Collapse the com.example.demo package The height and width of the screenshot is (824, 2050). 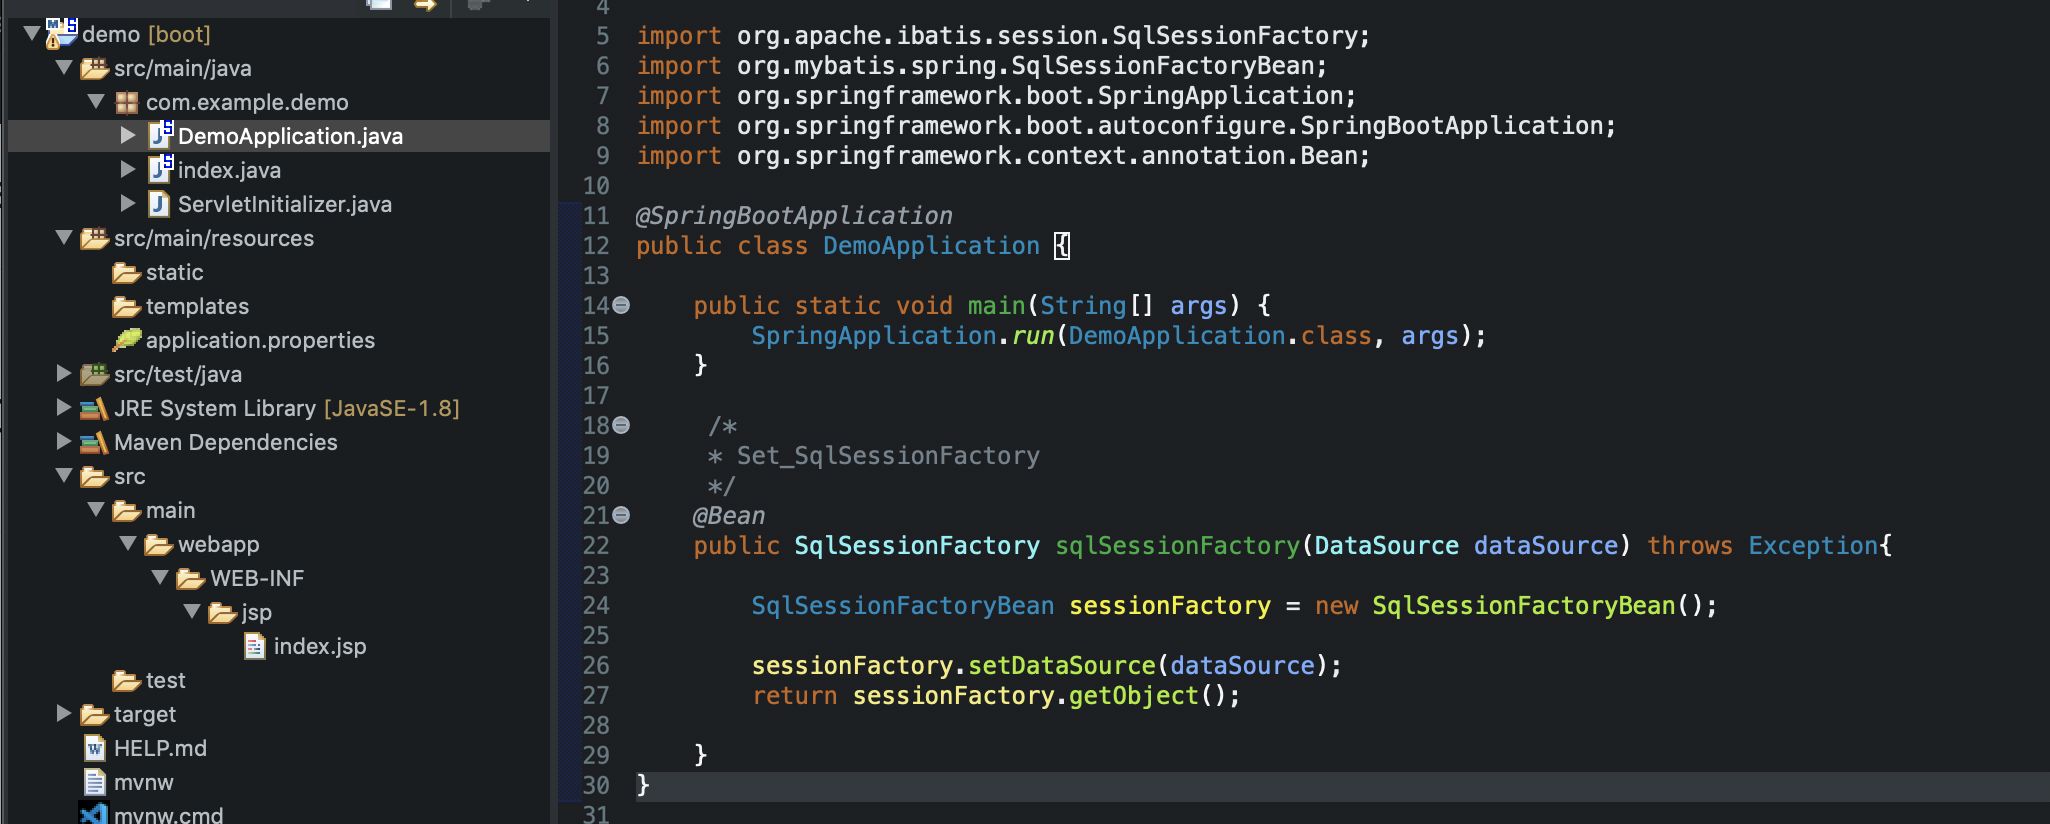(96, 102)
